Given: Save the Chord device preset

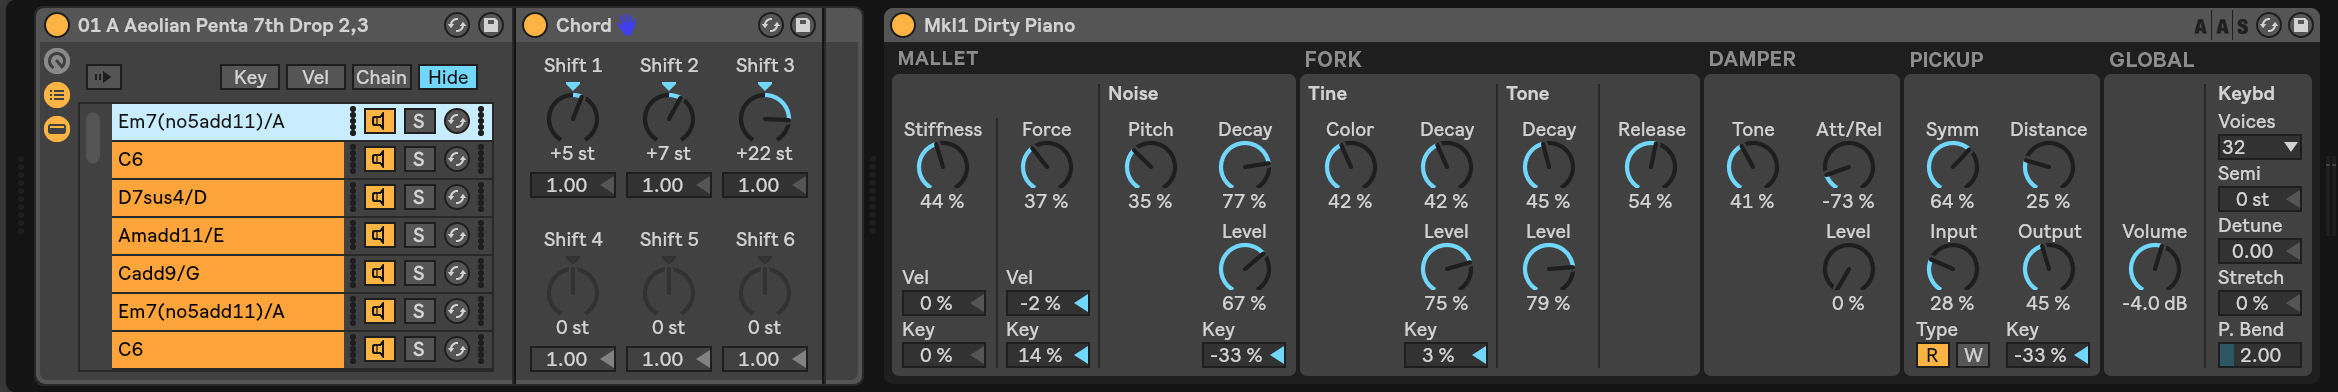Looking at the screenshot, I should [802, 25].
